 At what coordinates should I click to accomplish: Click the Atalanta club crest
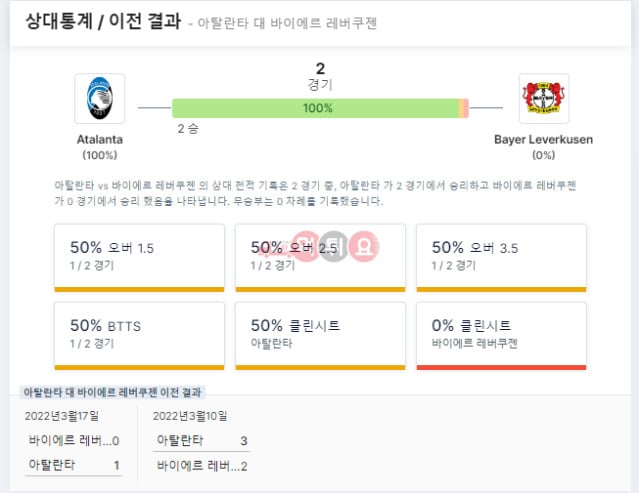(100, 98)
